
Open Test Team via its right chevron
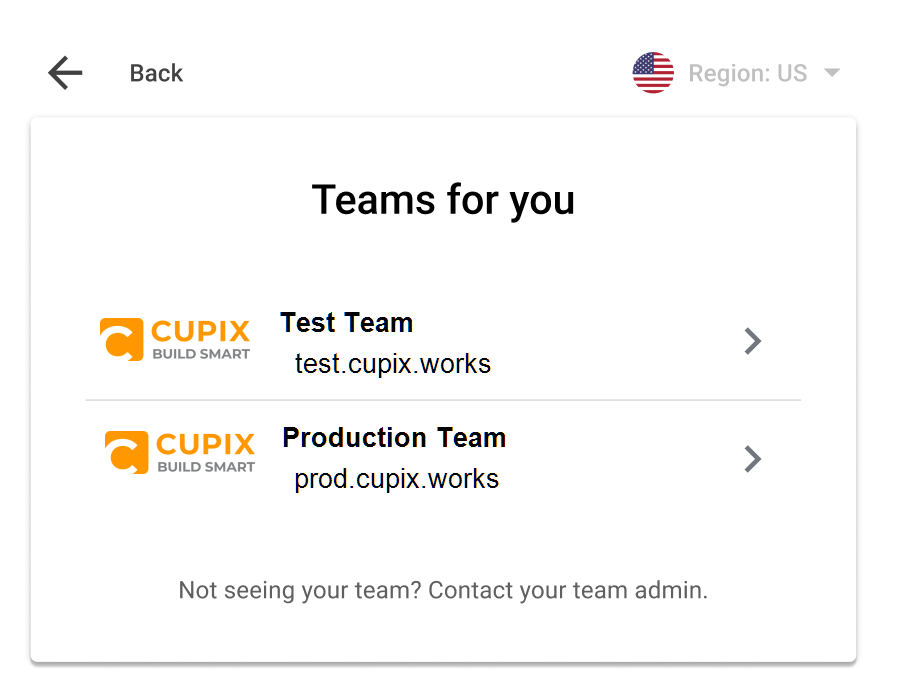[752, 342]
